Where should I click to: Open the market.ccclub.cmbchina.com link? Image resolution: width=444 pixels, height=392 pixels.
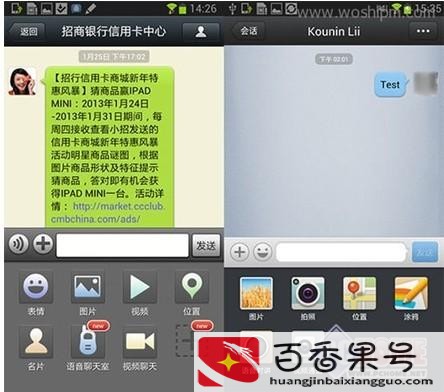tap(107, 213)
